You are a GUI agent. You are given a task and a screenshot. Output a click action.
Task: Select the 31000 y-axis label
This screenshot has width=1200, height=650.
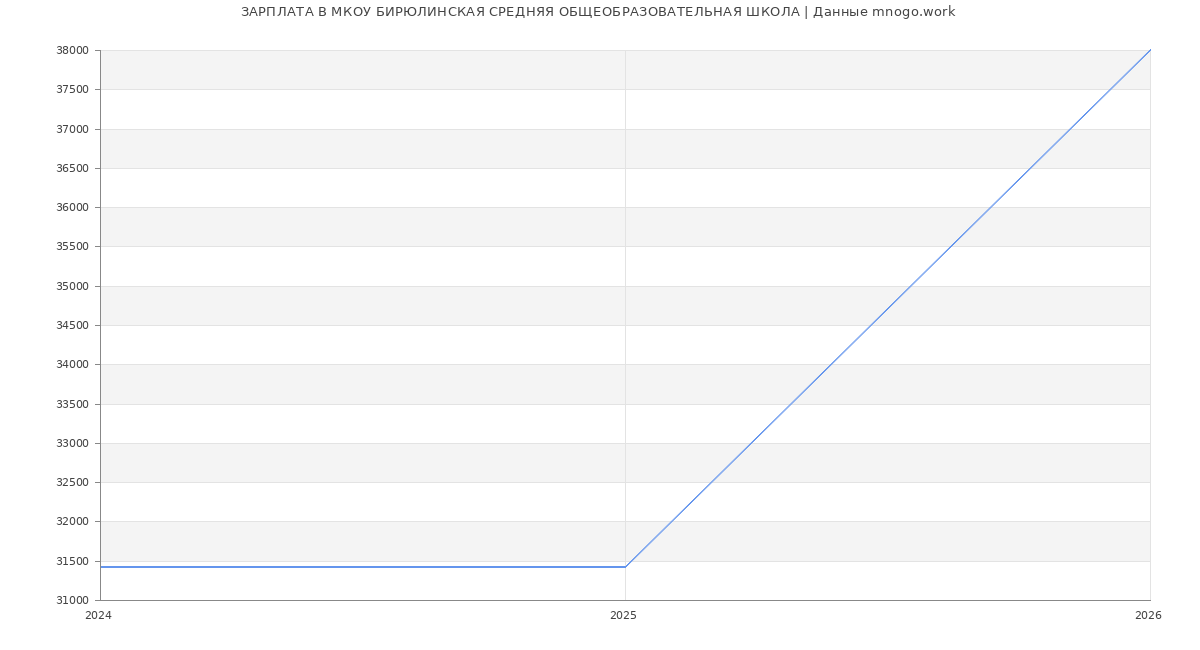tap(72, 601)
